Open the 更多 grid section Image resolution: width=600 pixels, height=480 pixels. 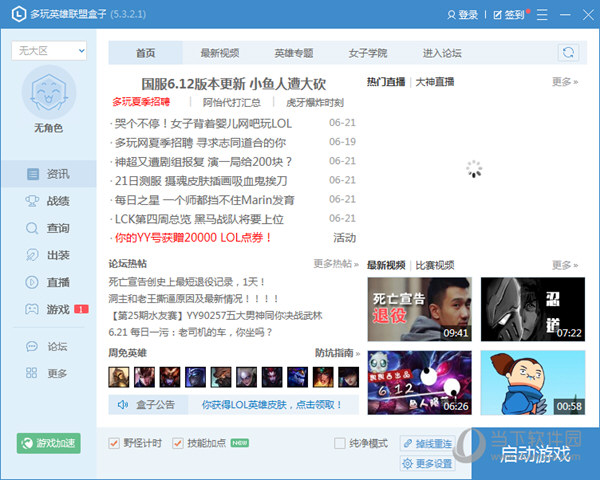(x=48, y=373)
